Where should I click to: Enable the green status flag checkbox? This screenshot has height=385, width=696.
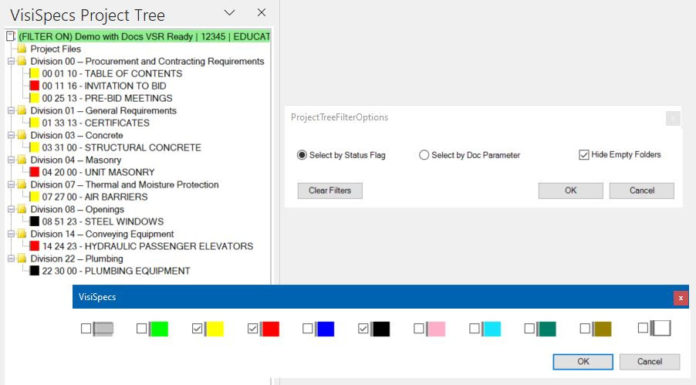click(x=142, y=328)
